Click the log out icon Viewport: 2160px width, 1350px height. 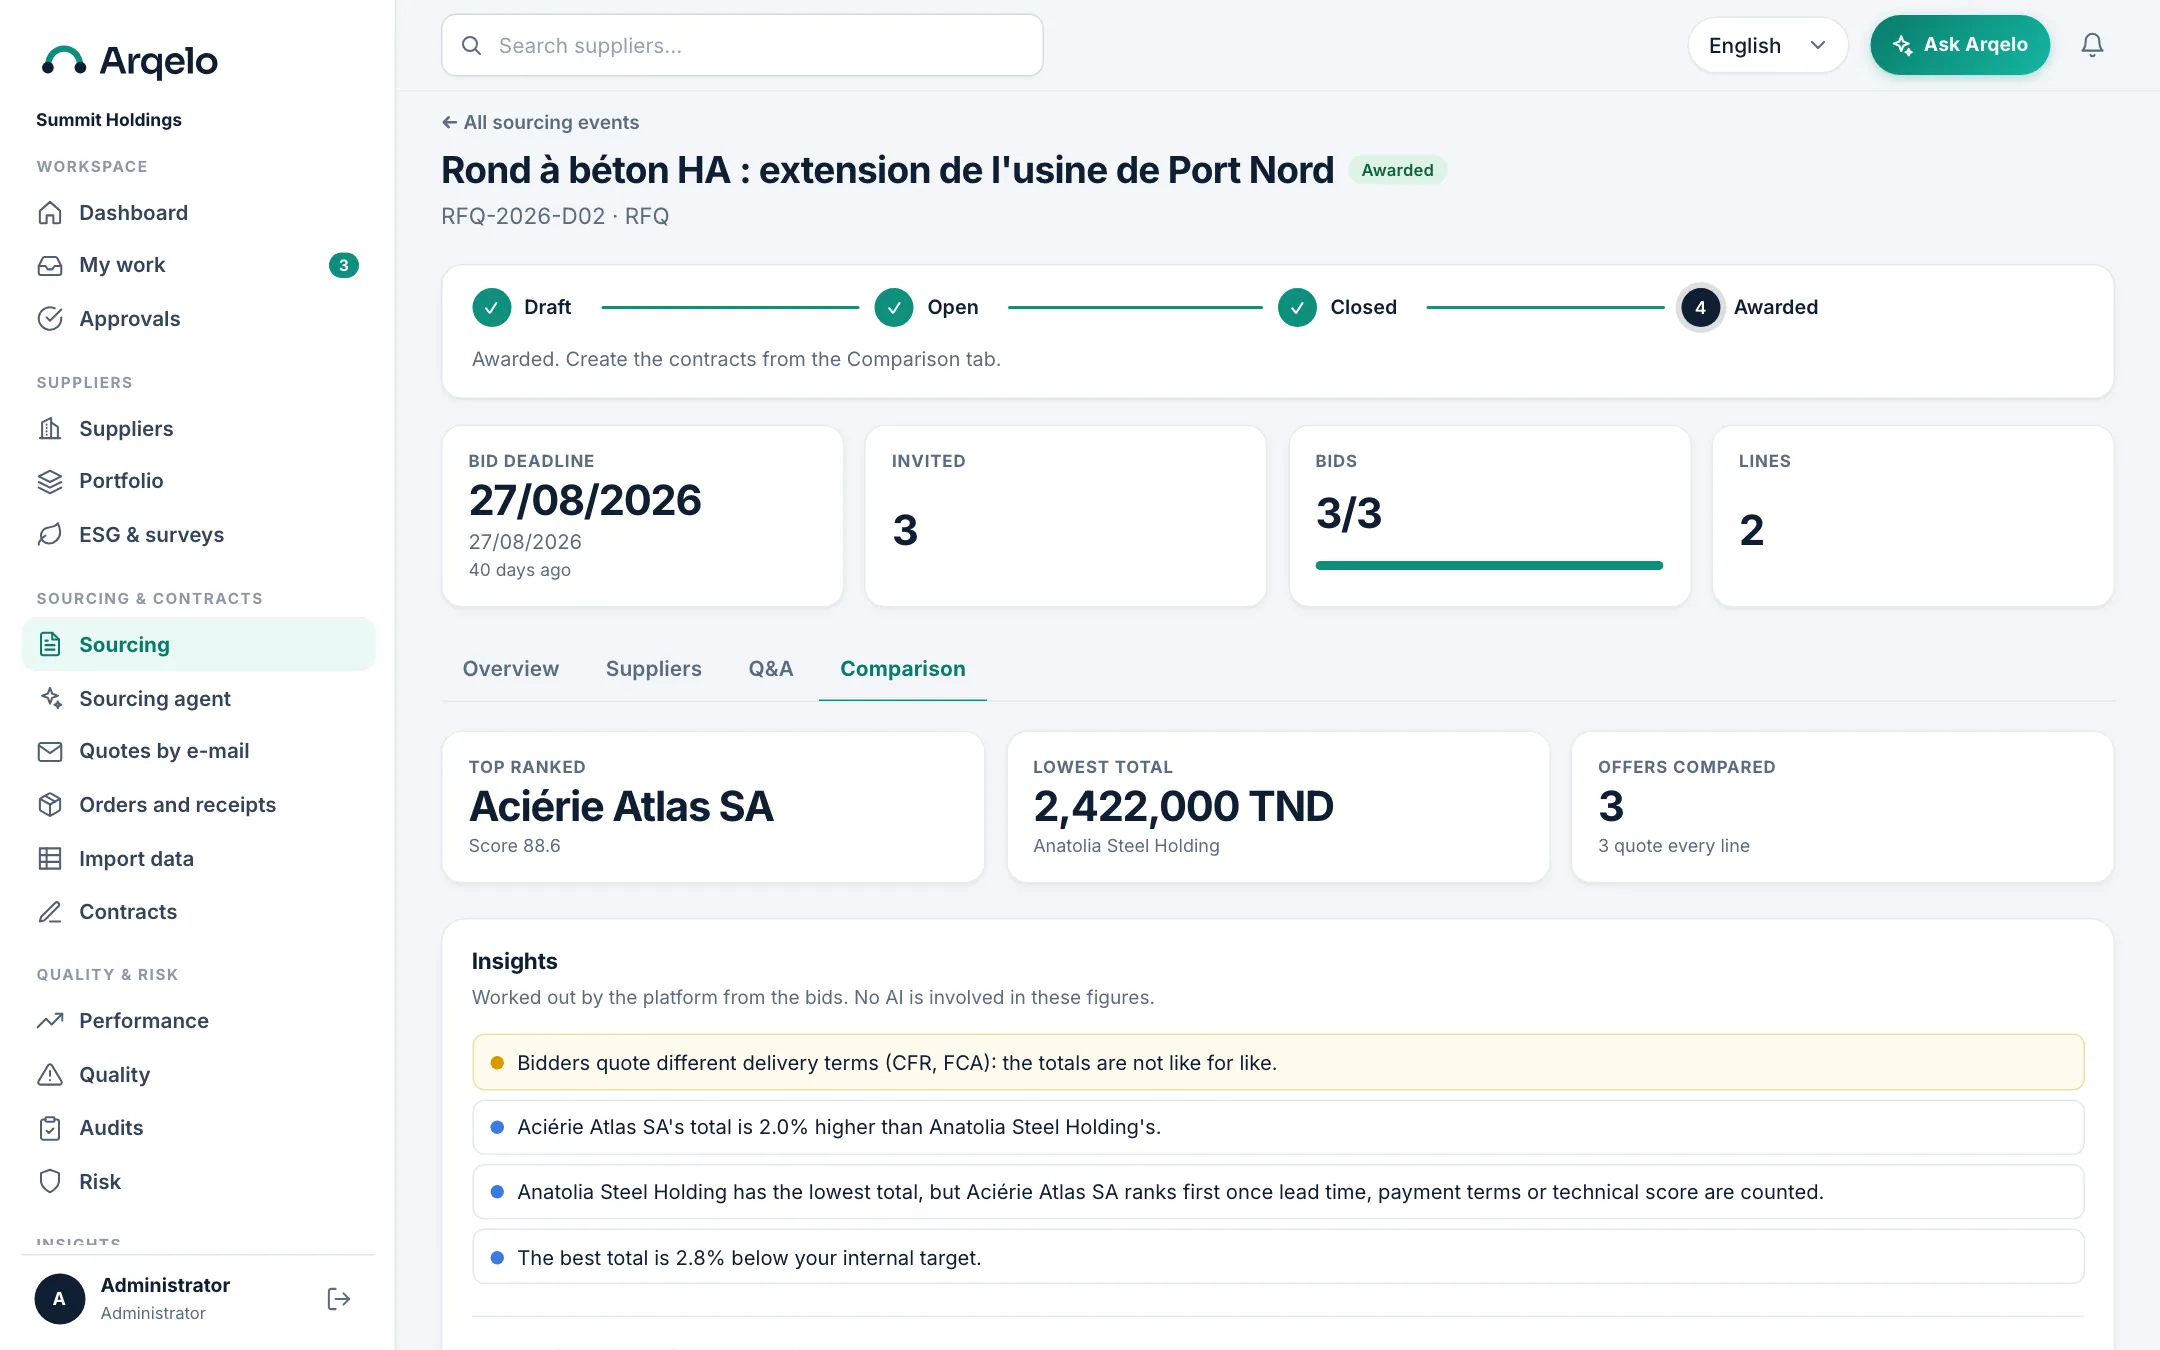339,1299
